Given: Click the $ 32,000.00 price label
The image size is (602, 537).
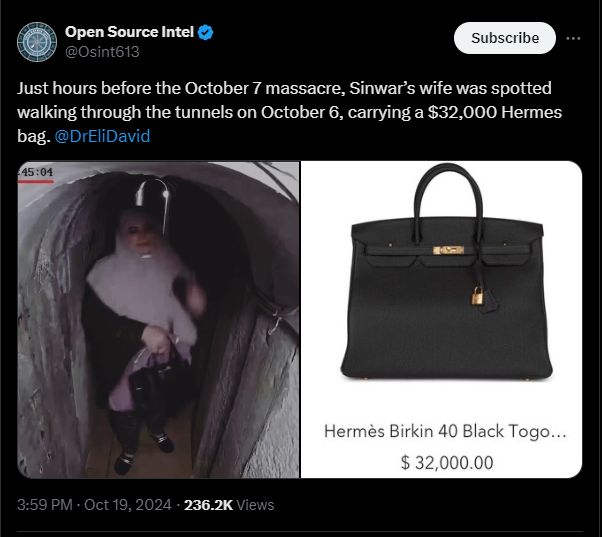Looking at the screenshot, I should [x=447, y=463].
